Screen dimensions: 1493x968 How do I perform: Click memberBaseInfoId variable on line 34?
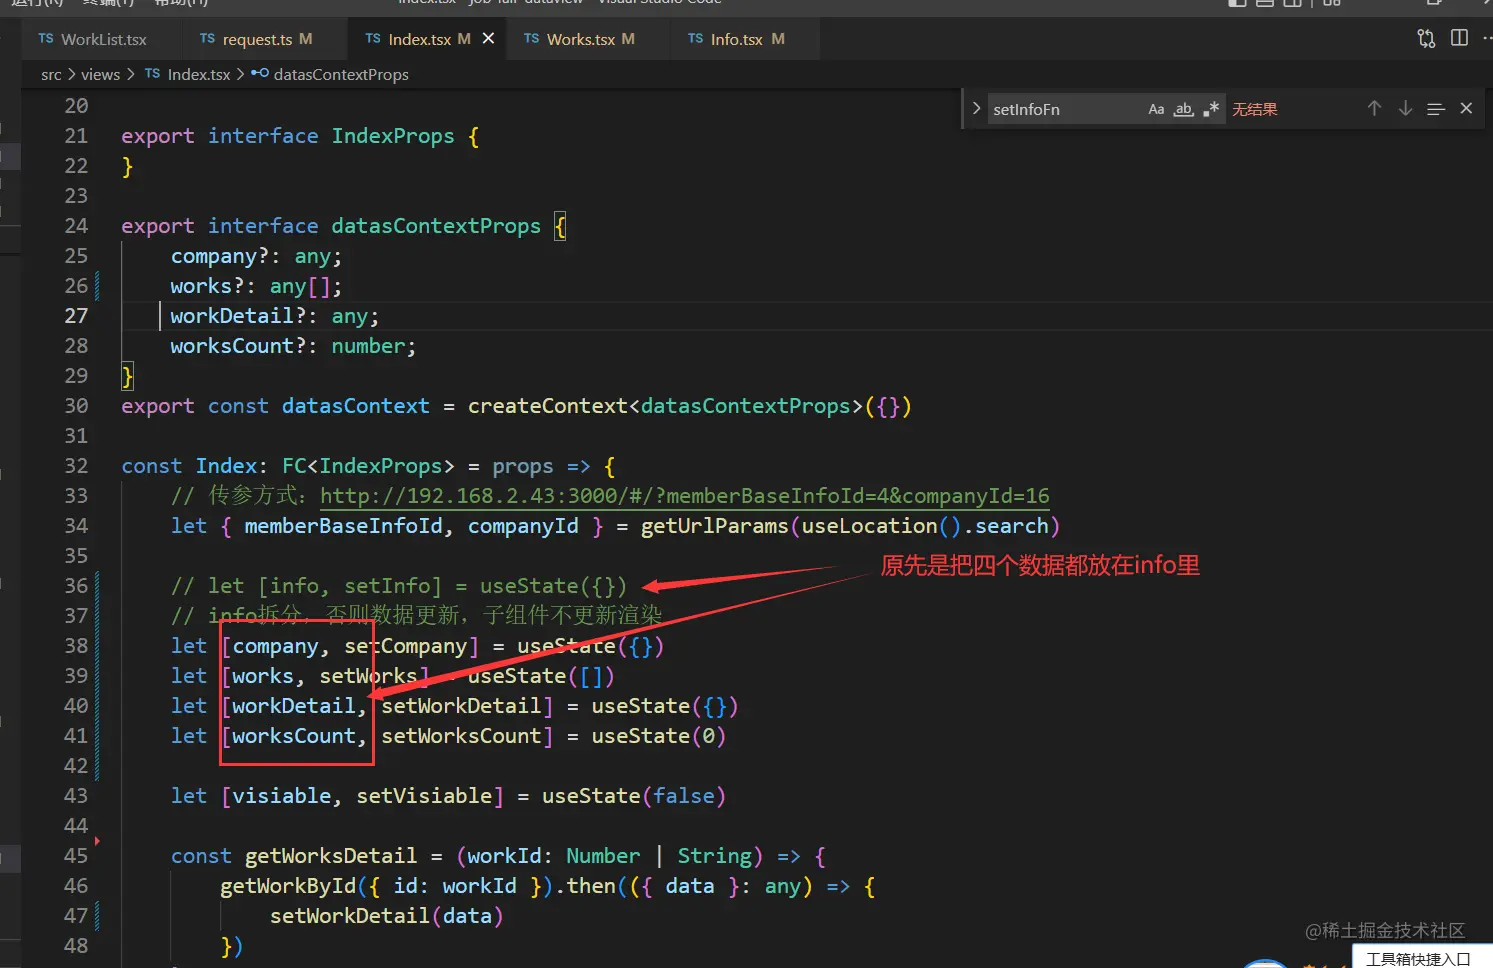coord(343,526)
